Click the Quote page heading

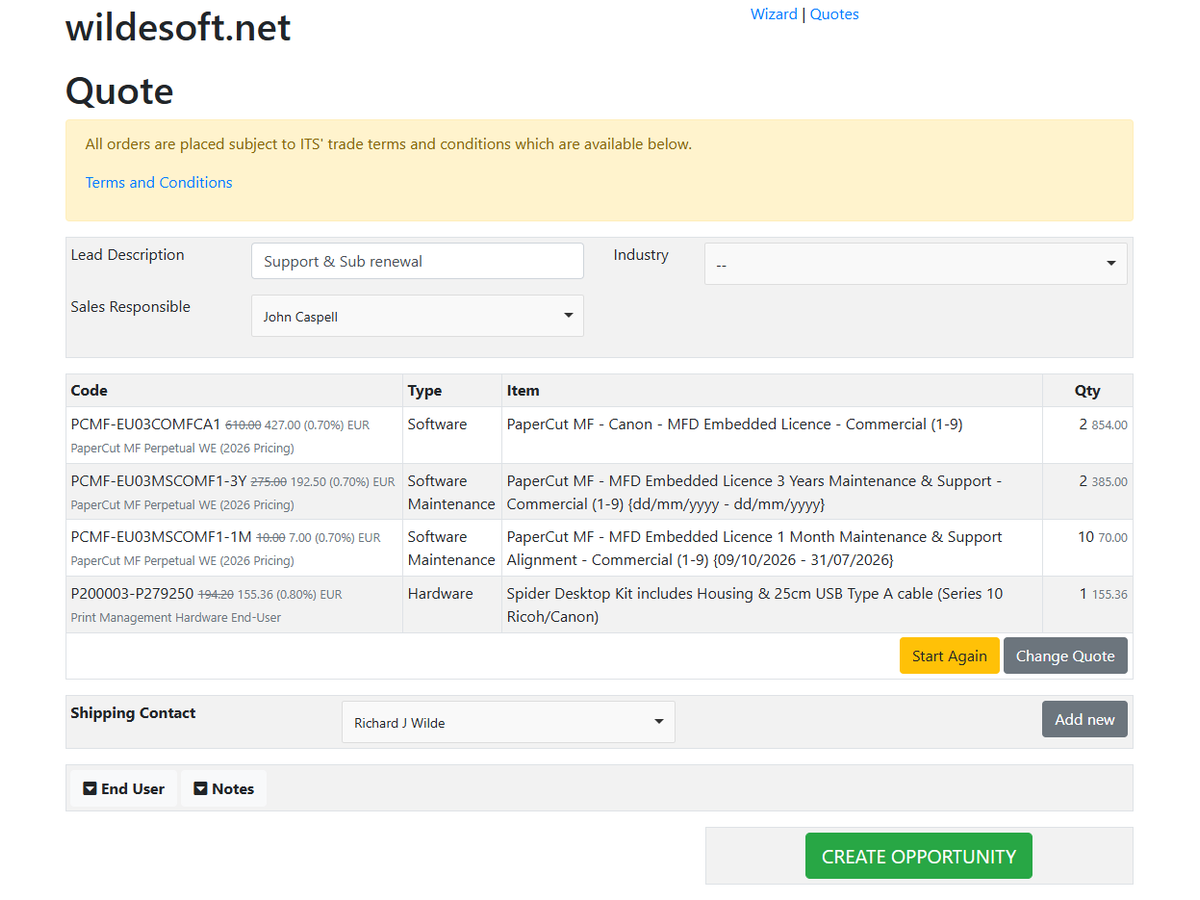(120, 91)
